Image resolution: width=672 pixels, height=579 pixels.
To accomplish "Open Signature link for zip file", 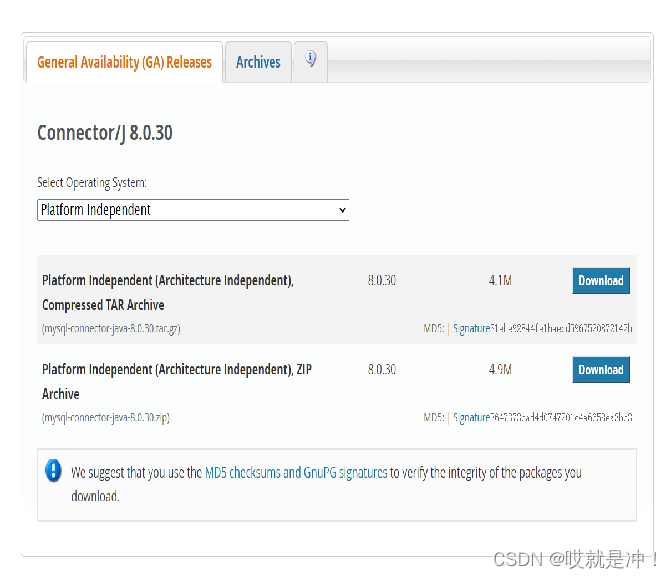I will pos(471,417).
